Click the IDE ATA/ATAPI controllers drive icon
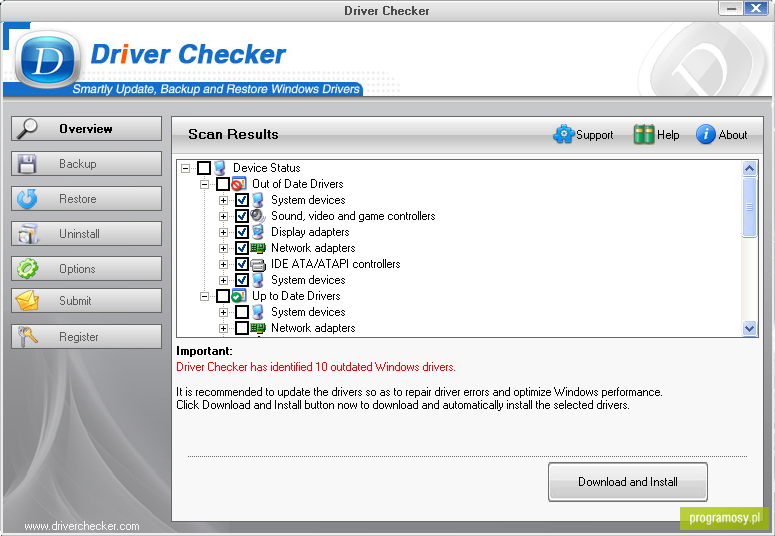The width and height of the screenshot is (775, 536). (258, 264)
